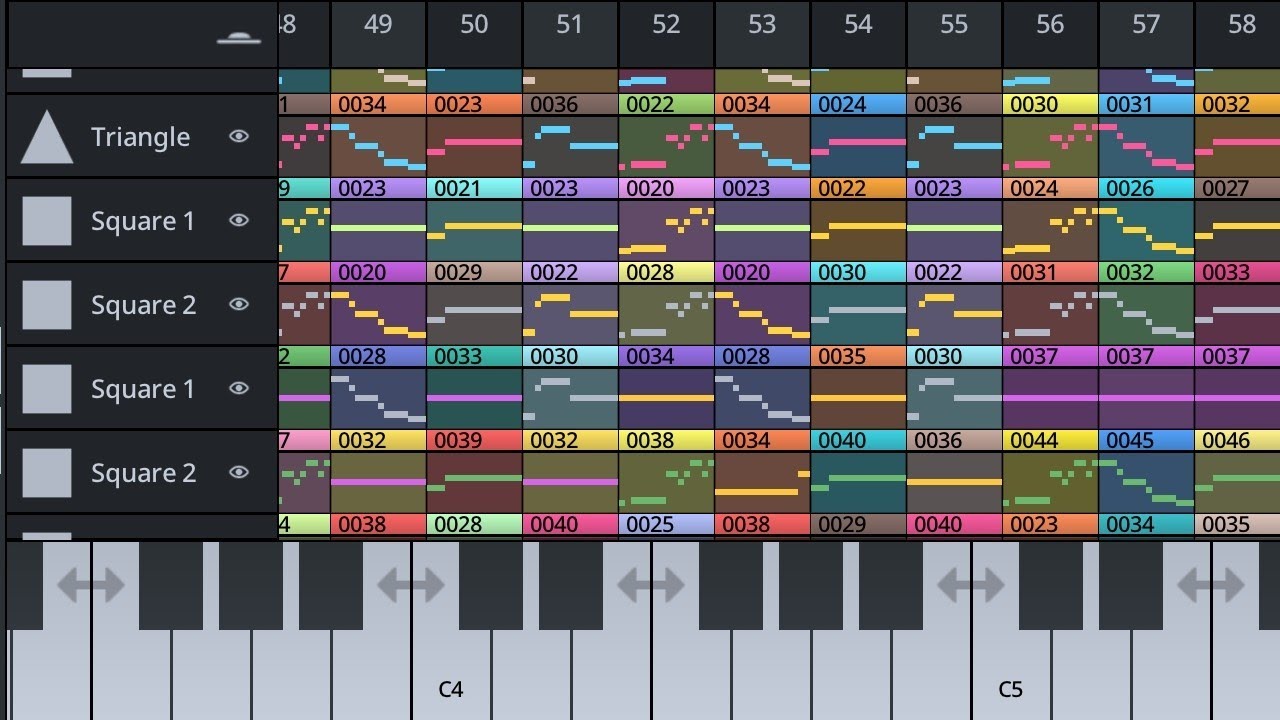Select the green pattern label 0032 in measure 57
The width and height of the screenshot is (1280, 720).
(1146, 272)
